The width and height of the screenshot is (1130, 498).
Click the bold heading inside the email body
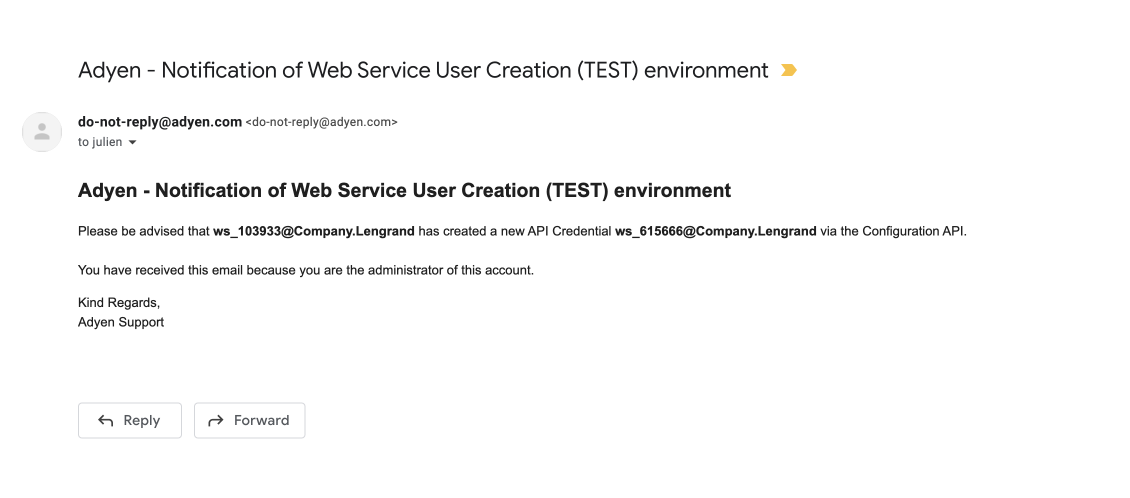pos(404,190)
